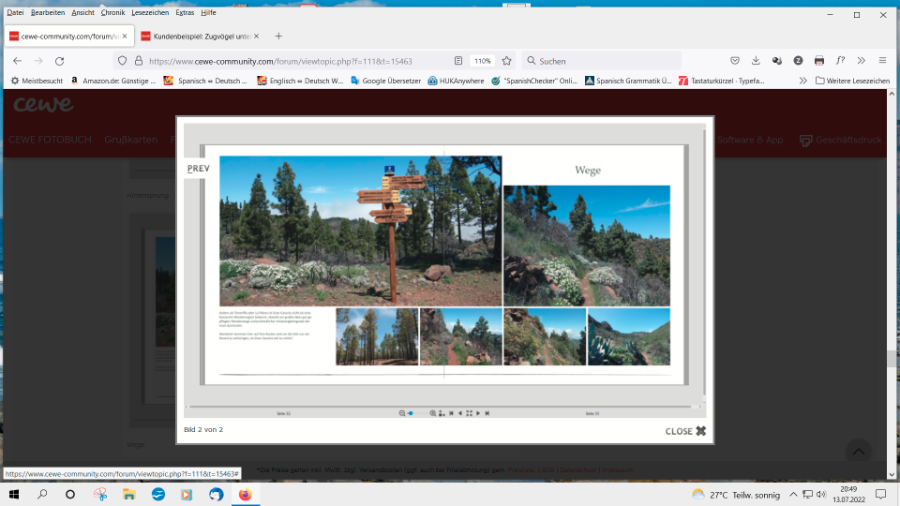Screen dimensions: 900x506
Task: Adjust the photobook zoom slider
Action: [411, 413]
